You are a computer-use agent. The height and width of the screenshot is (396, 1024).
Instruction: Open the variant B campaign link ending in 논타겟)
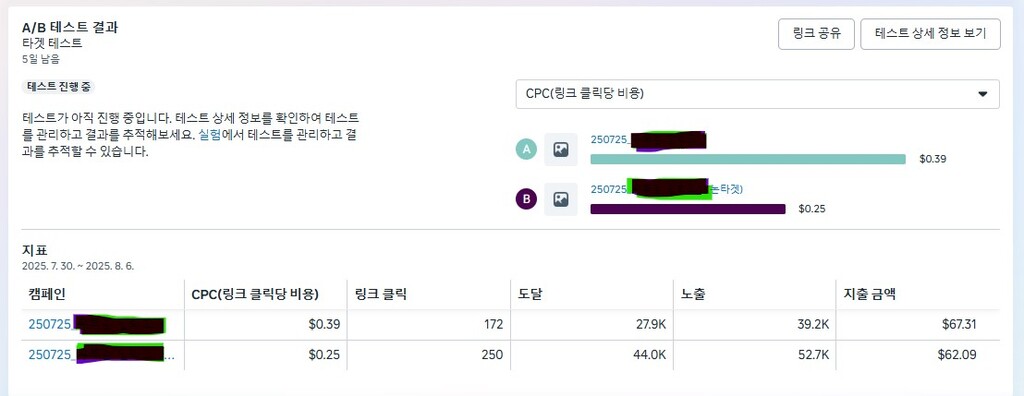coord(667,188)
